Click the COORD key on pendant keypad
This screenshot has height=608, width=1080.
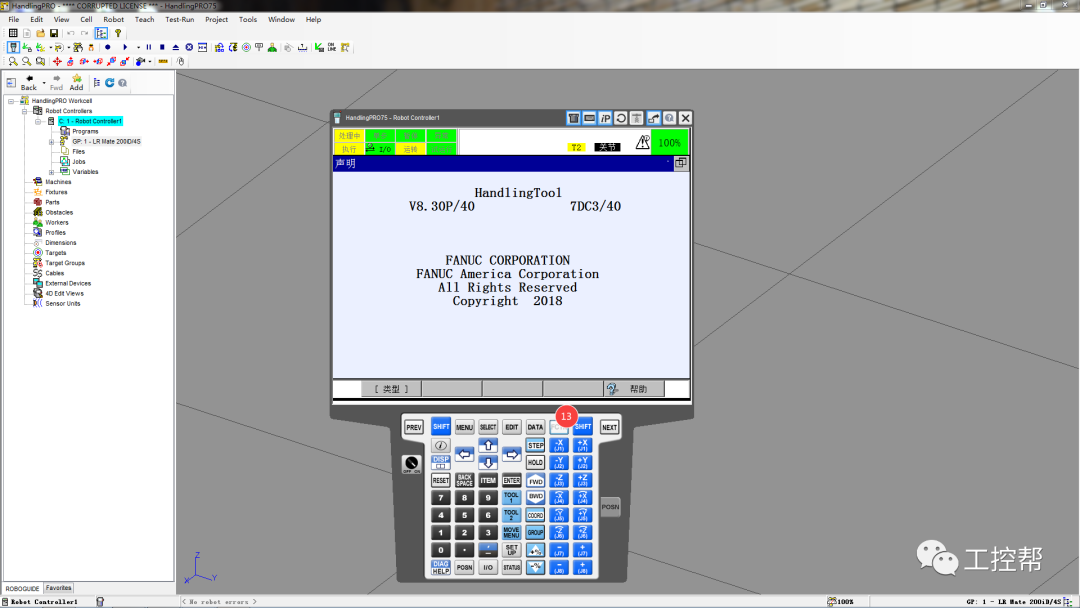[x=535, y=515]
